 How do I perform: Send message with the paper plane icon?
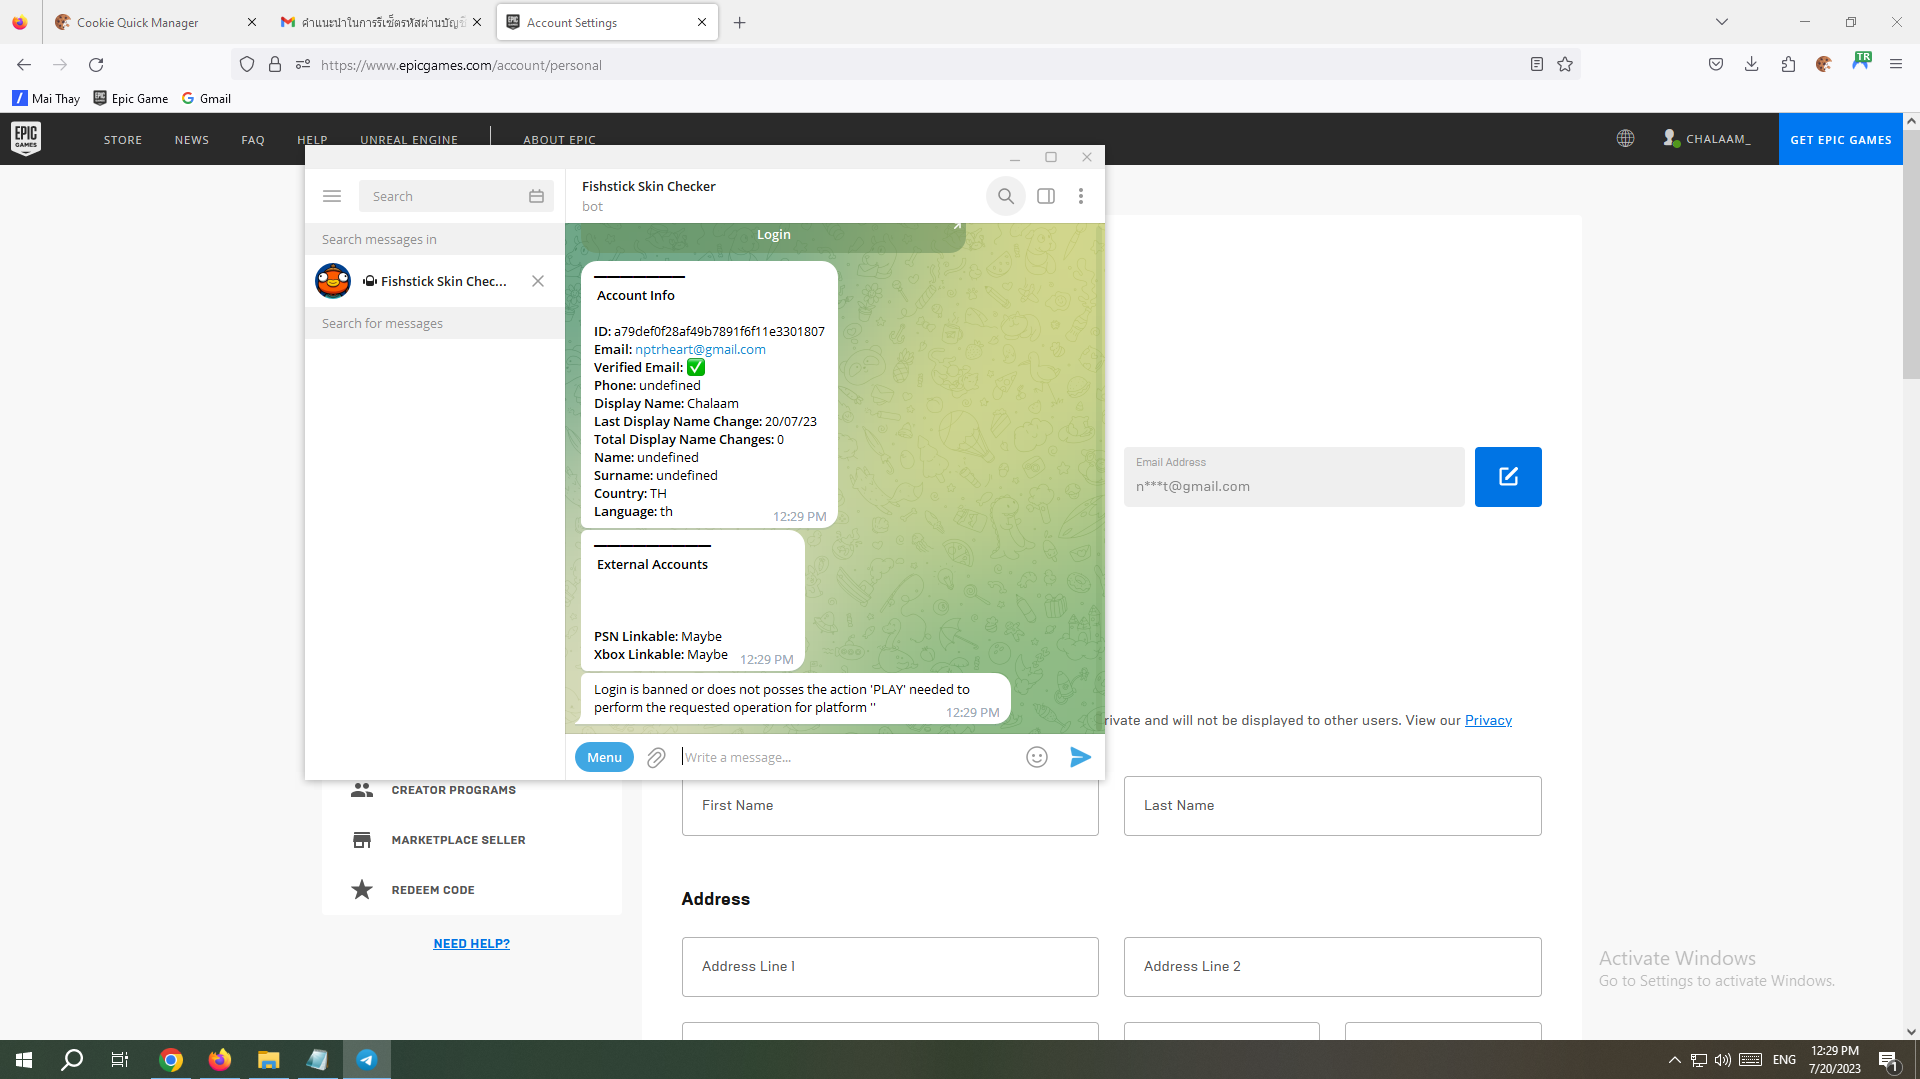click(1080, 757)
